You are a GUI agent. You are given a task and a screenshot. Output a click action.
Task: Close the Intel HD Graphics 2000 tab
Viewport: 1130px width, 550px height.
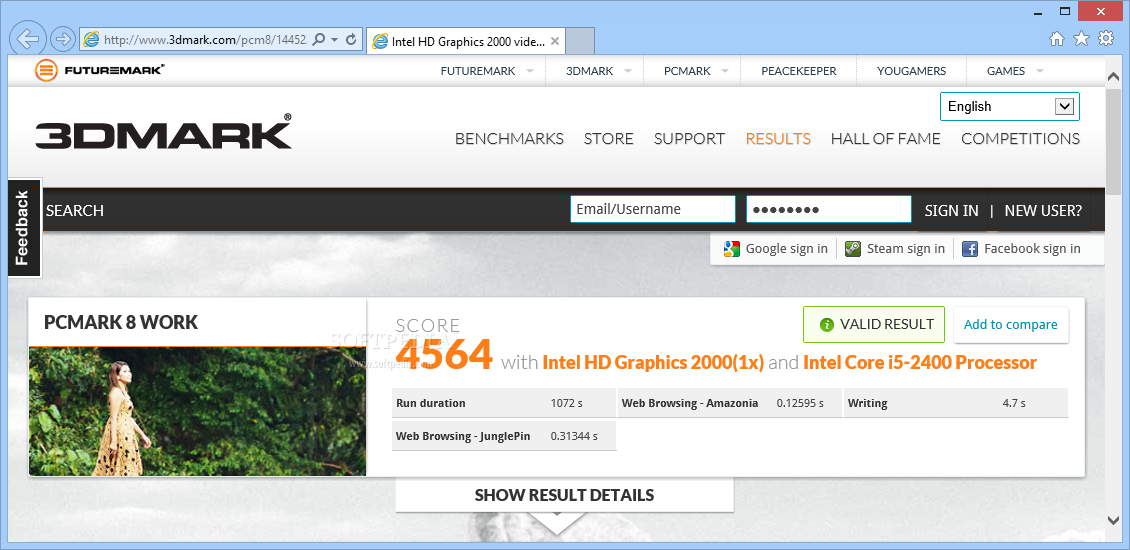(554, 41)
